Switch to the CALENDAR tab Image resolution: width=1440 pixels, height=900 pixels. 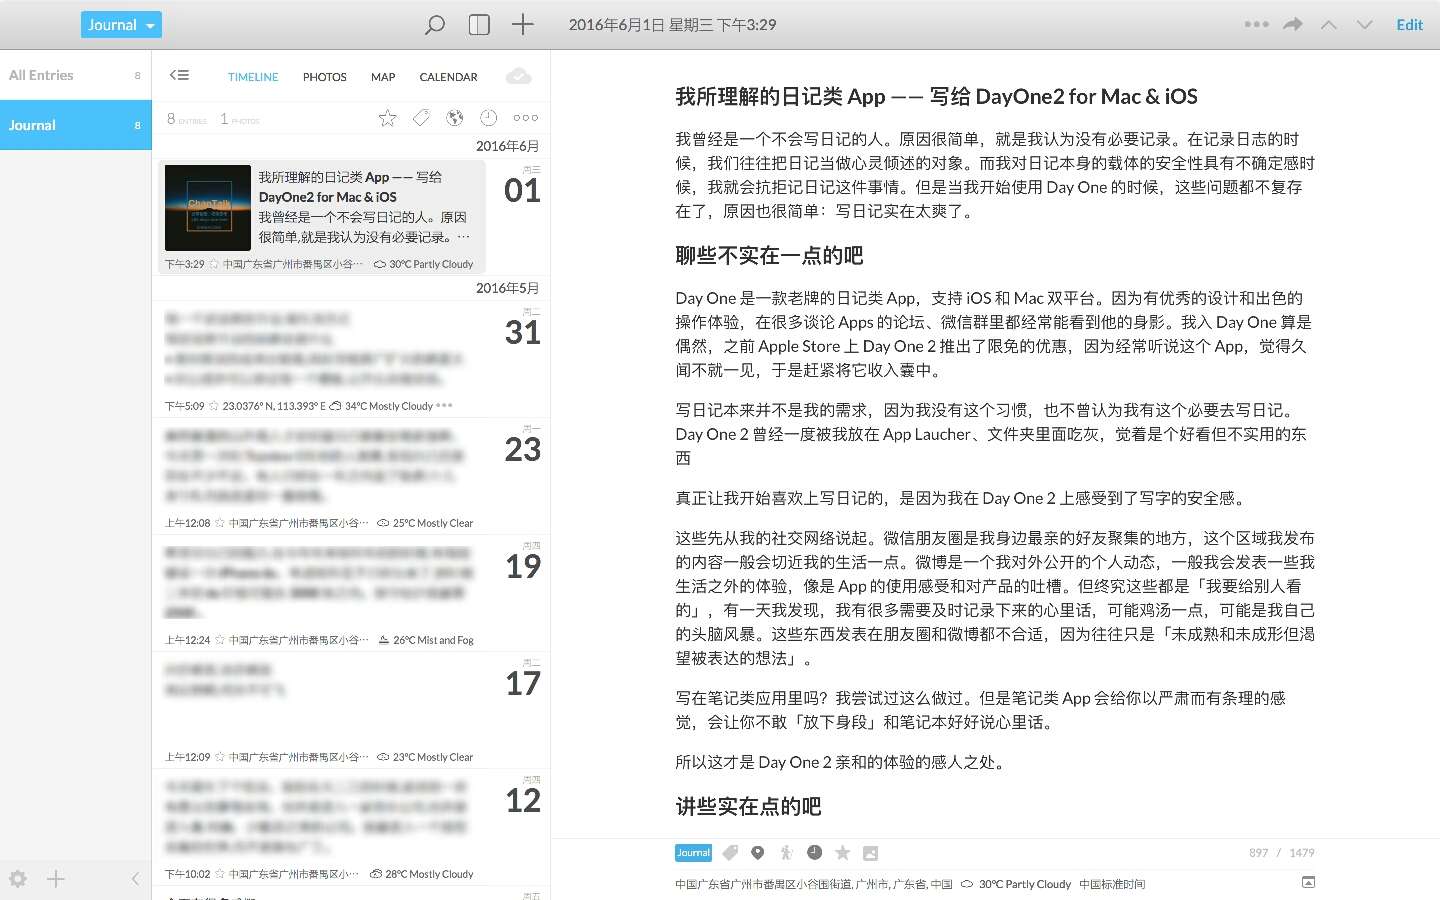coord(447,76)
